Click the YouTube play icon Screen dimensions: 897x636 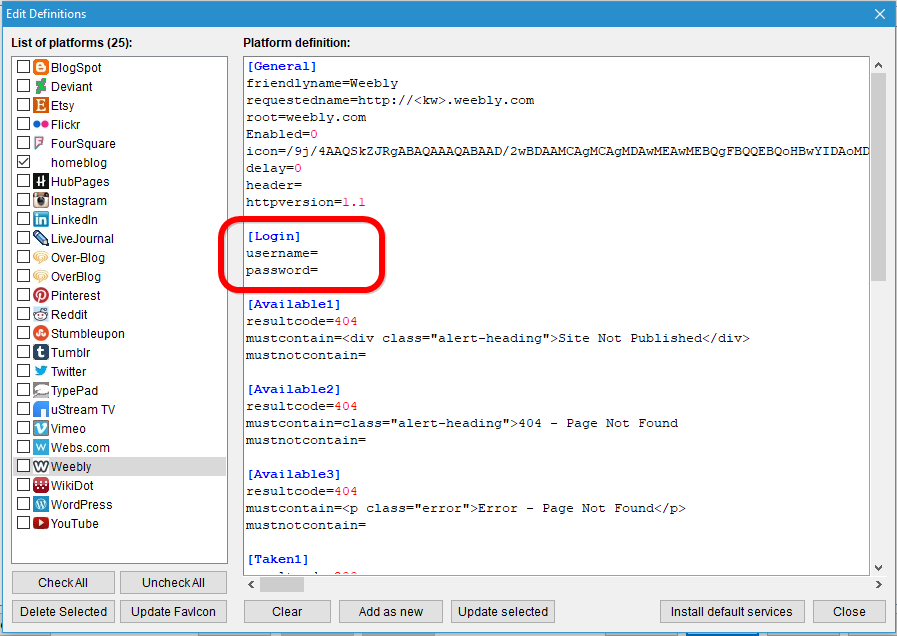click(x=41, y=523)
